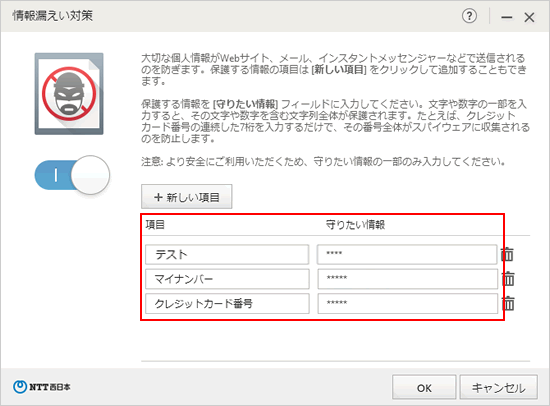The width and height of the screenshot is (550, 406).
Task: Click the NTT西日本 logo
Action: coord(42,387)
